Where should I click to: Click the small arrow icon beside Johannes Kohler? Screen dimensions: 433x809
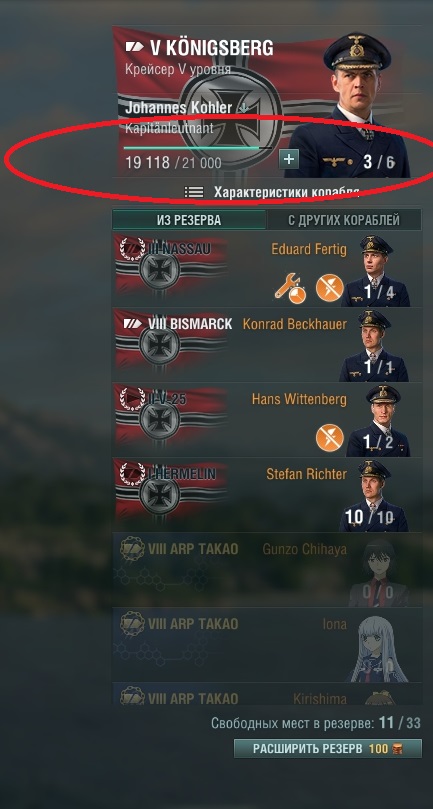(244, 108)
